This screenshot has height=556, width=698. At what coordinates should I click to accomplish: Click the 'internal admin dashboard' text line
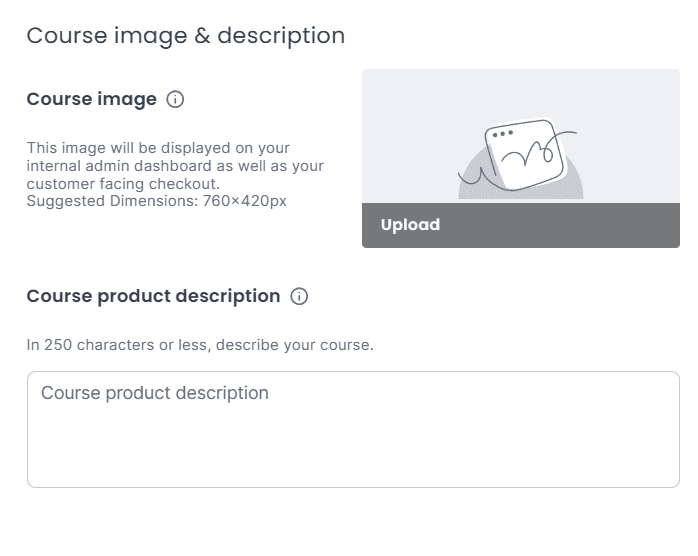click(175, 166)
